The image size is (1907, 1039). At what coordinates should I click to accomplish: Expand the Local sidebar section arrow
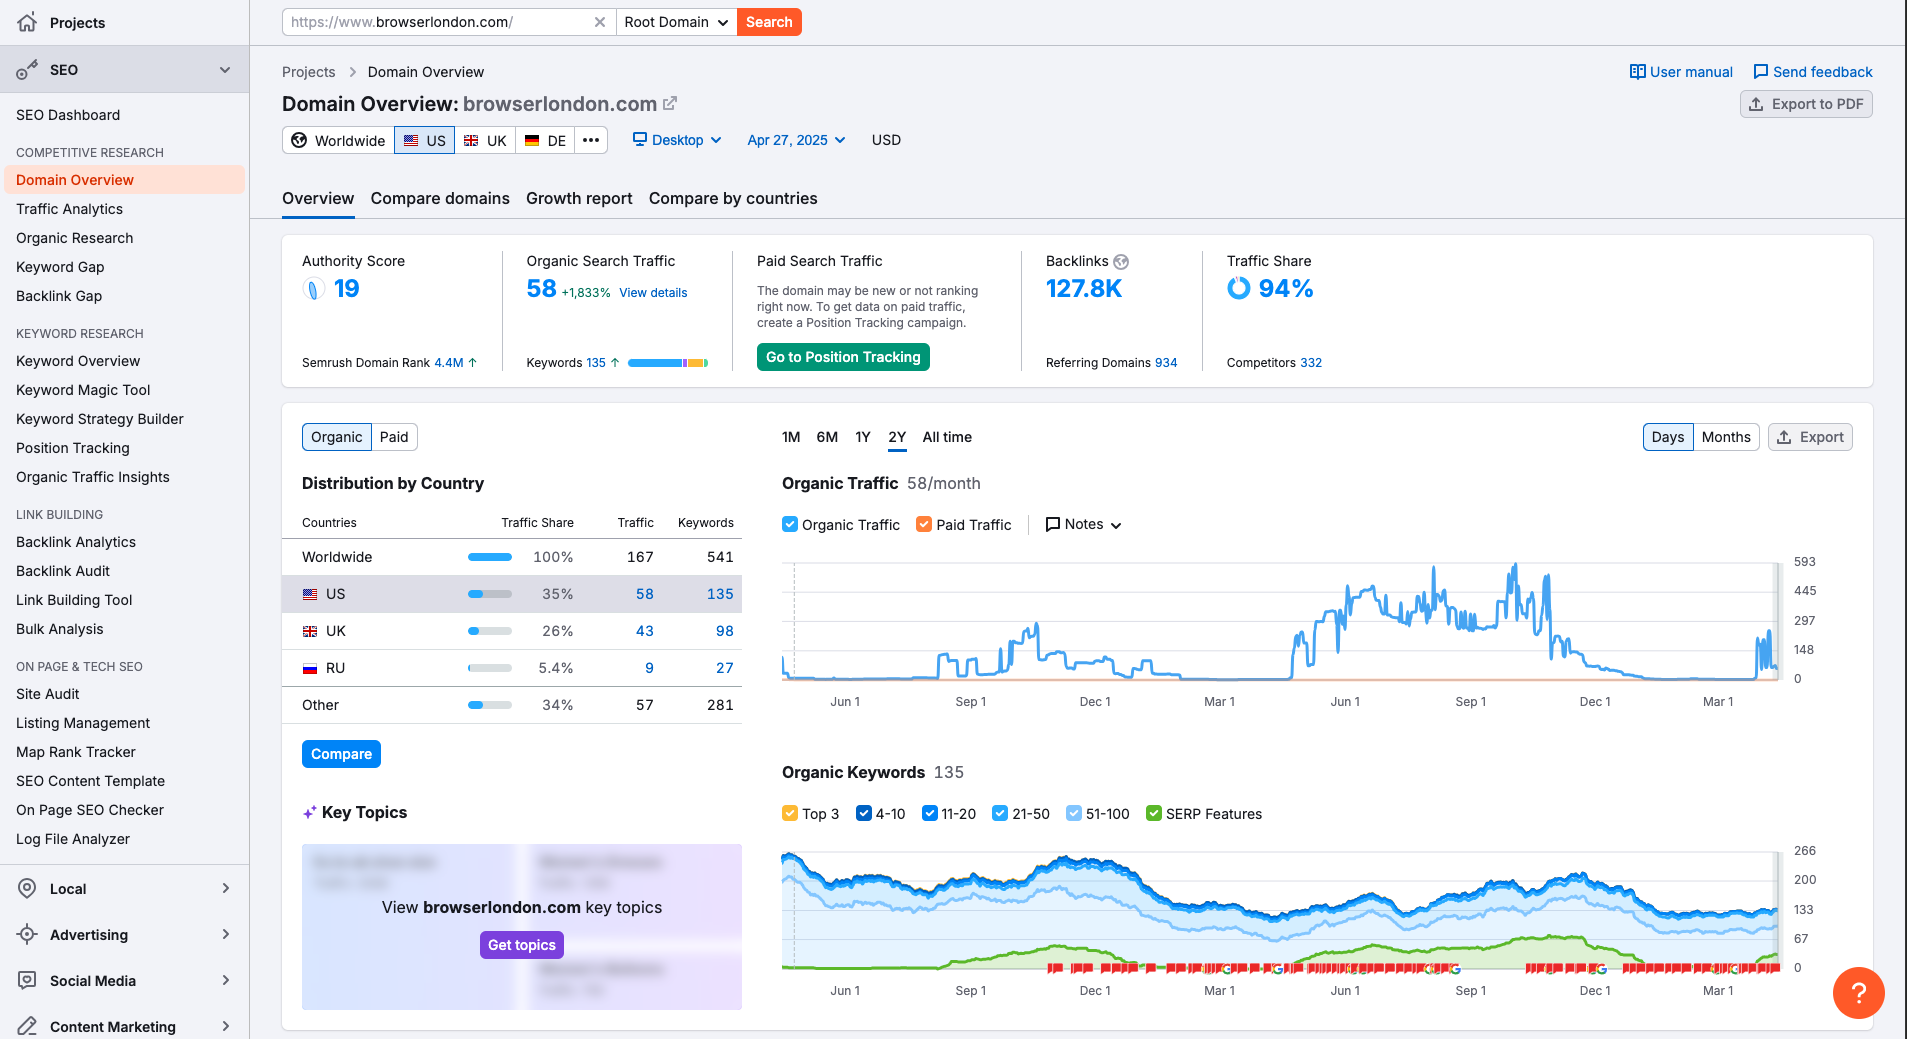tap(226, 888)
